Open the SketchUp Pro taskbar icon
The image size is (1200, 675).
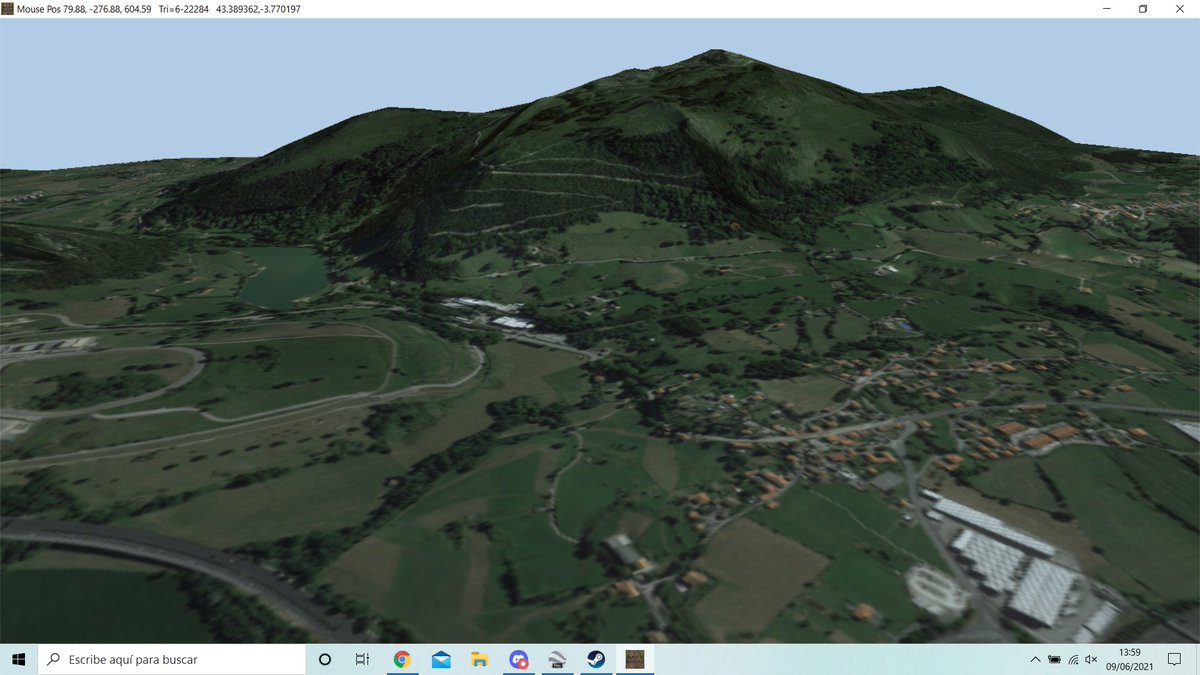[557, 659]
